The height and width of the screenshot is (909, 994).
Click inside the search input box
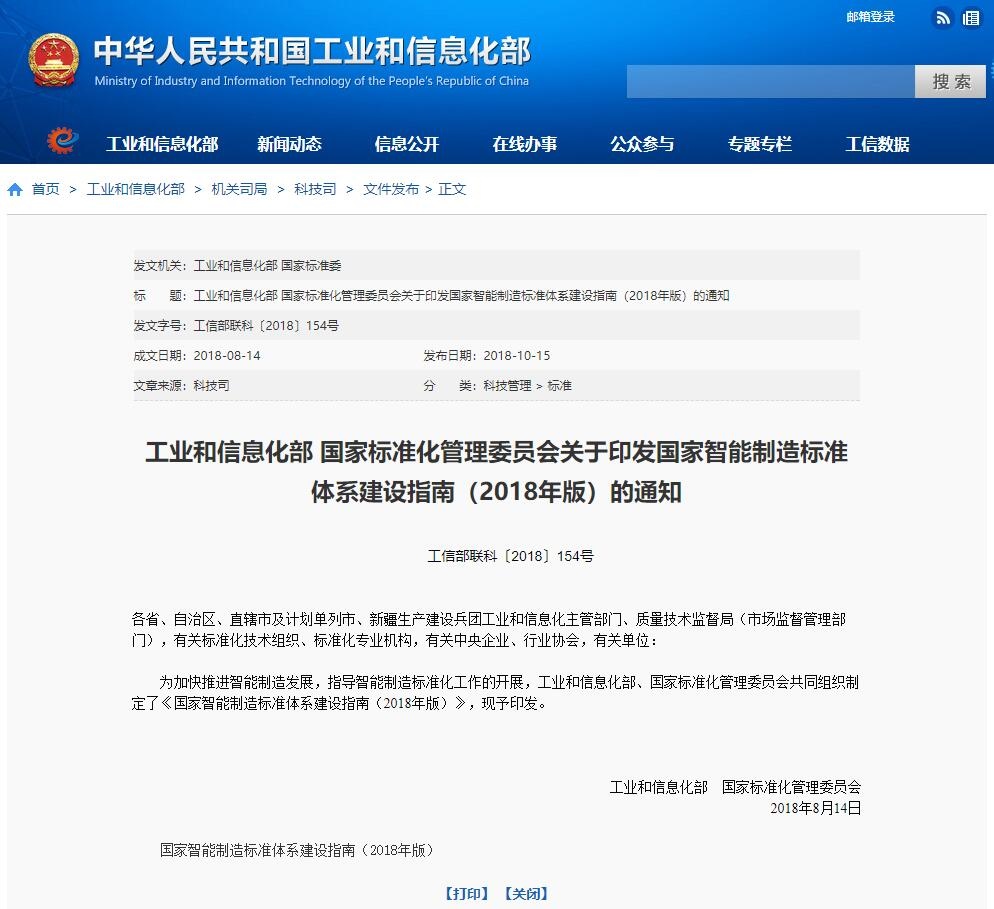[x=770, y=82]
